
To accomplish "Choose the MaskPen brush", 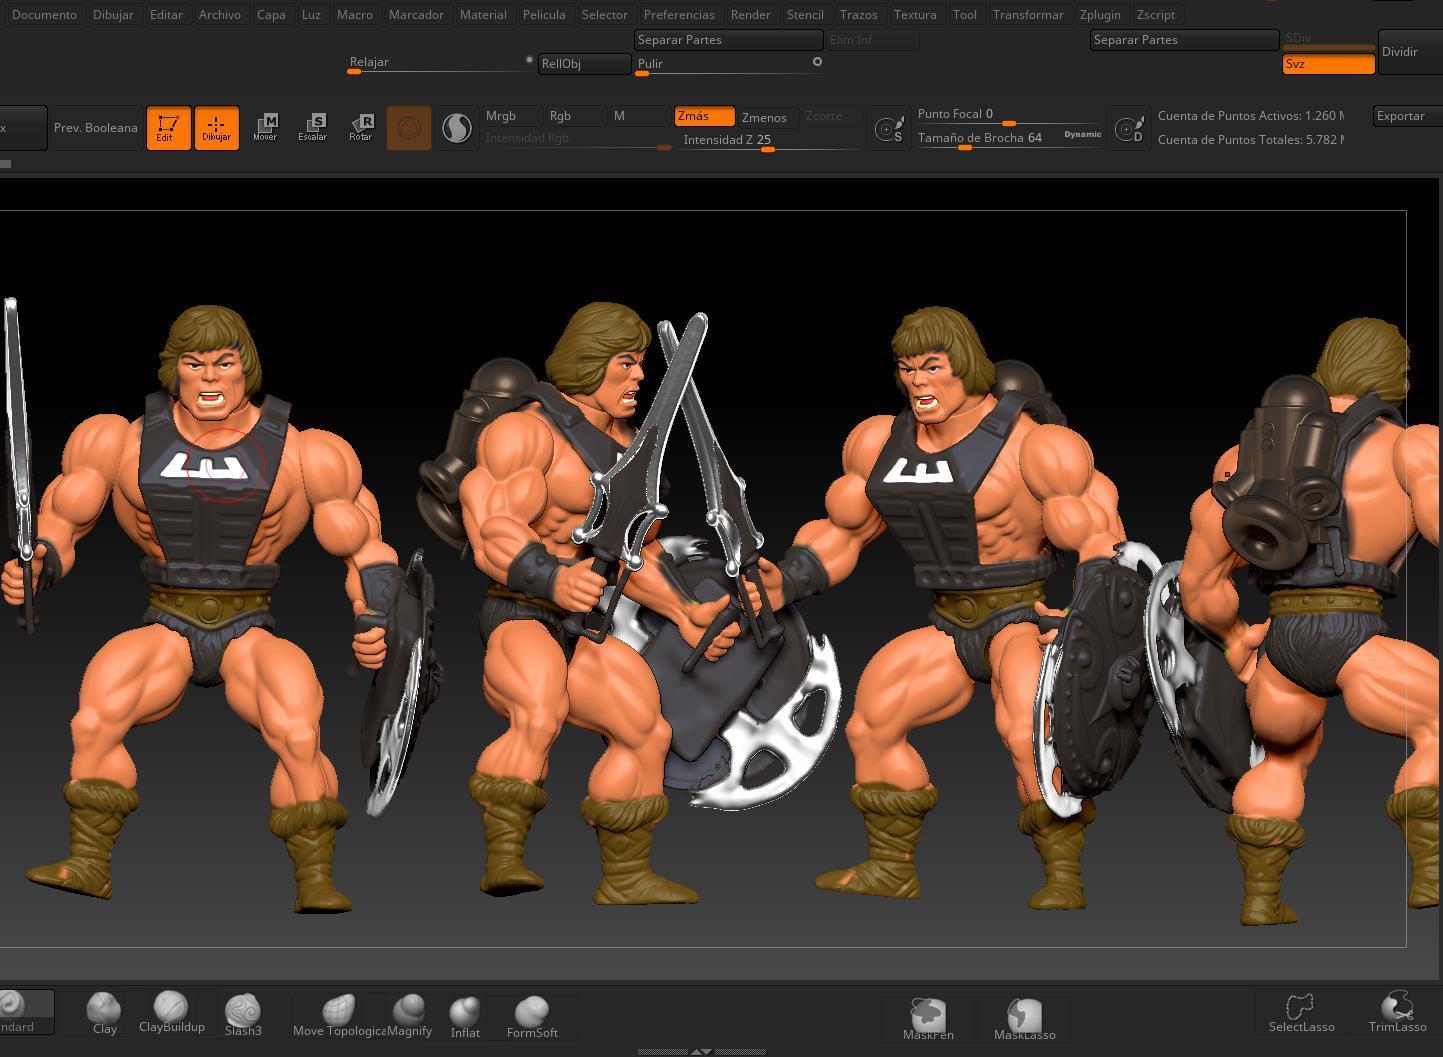I will pos(928,1019).
